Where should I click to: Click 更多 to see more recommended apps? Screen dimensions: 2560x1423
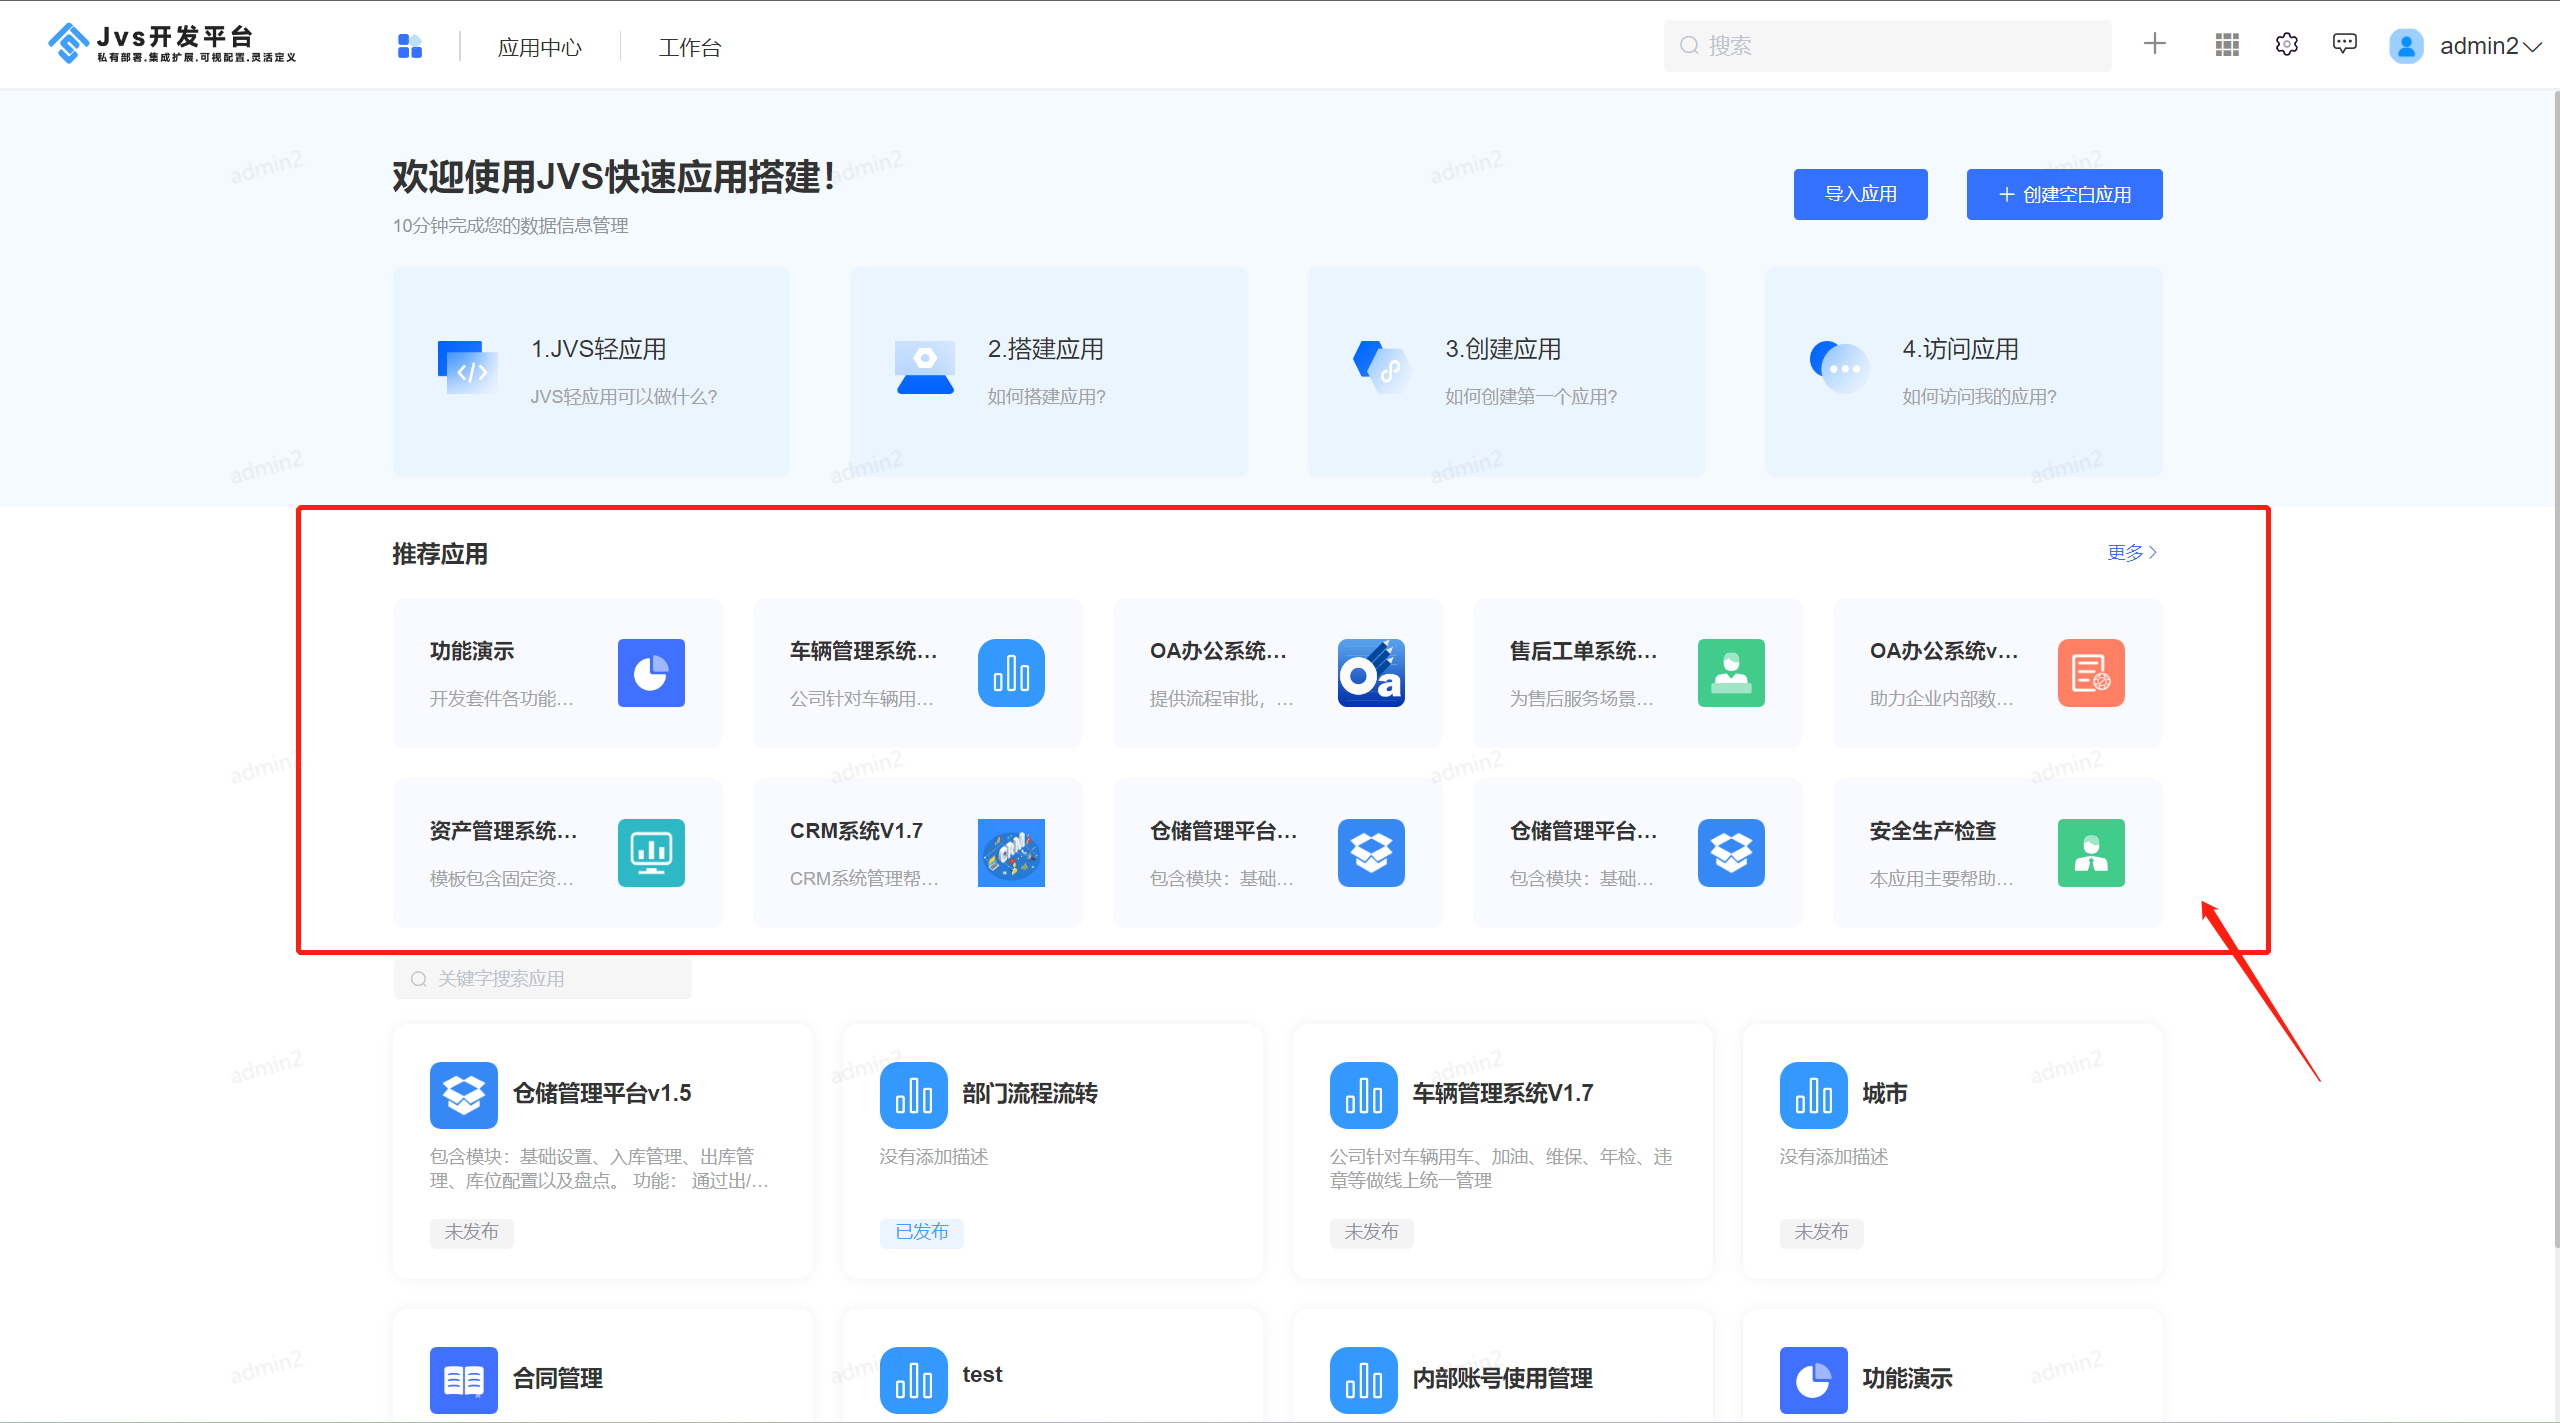(x=2128, y=552)
